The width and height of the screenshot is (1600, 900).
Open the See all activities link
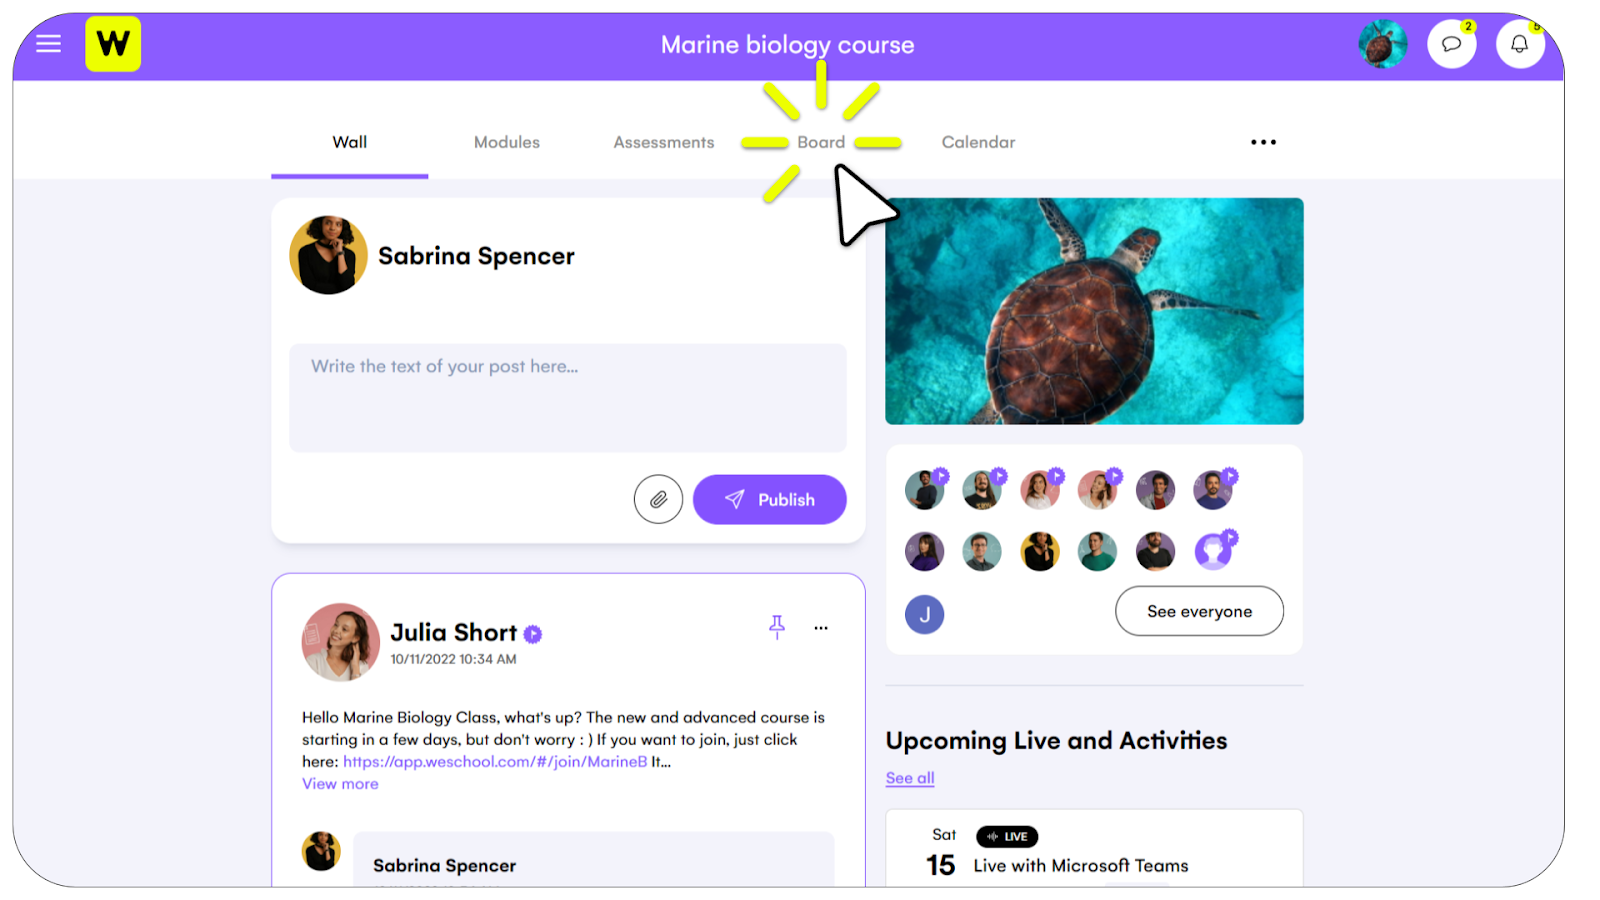point(910,778)
